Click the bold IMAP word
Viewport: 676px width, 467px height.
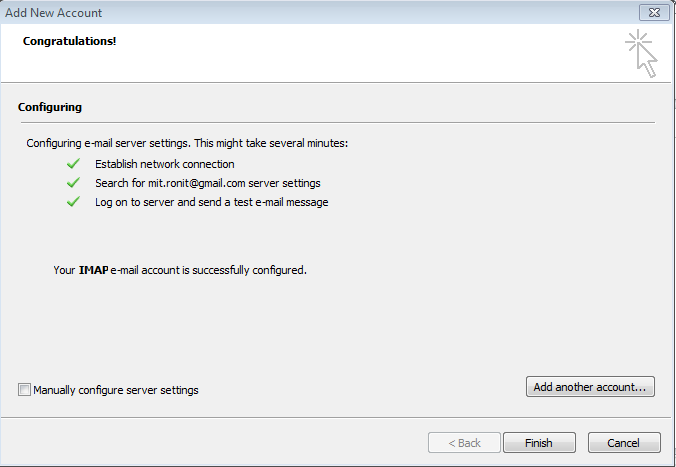94,270
